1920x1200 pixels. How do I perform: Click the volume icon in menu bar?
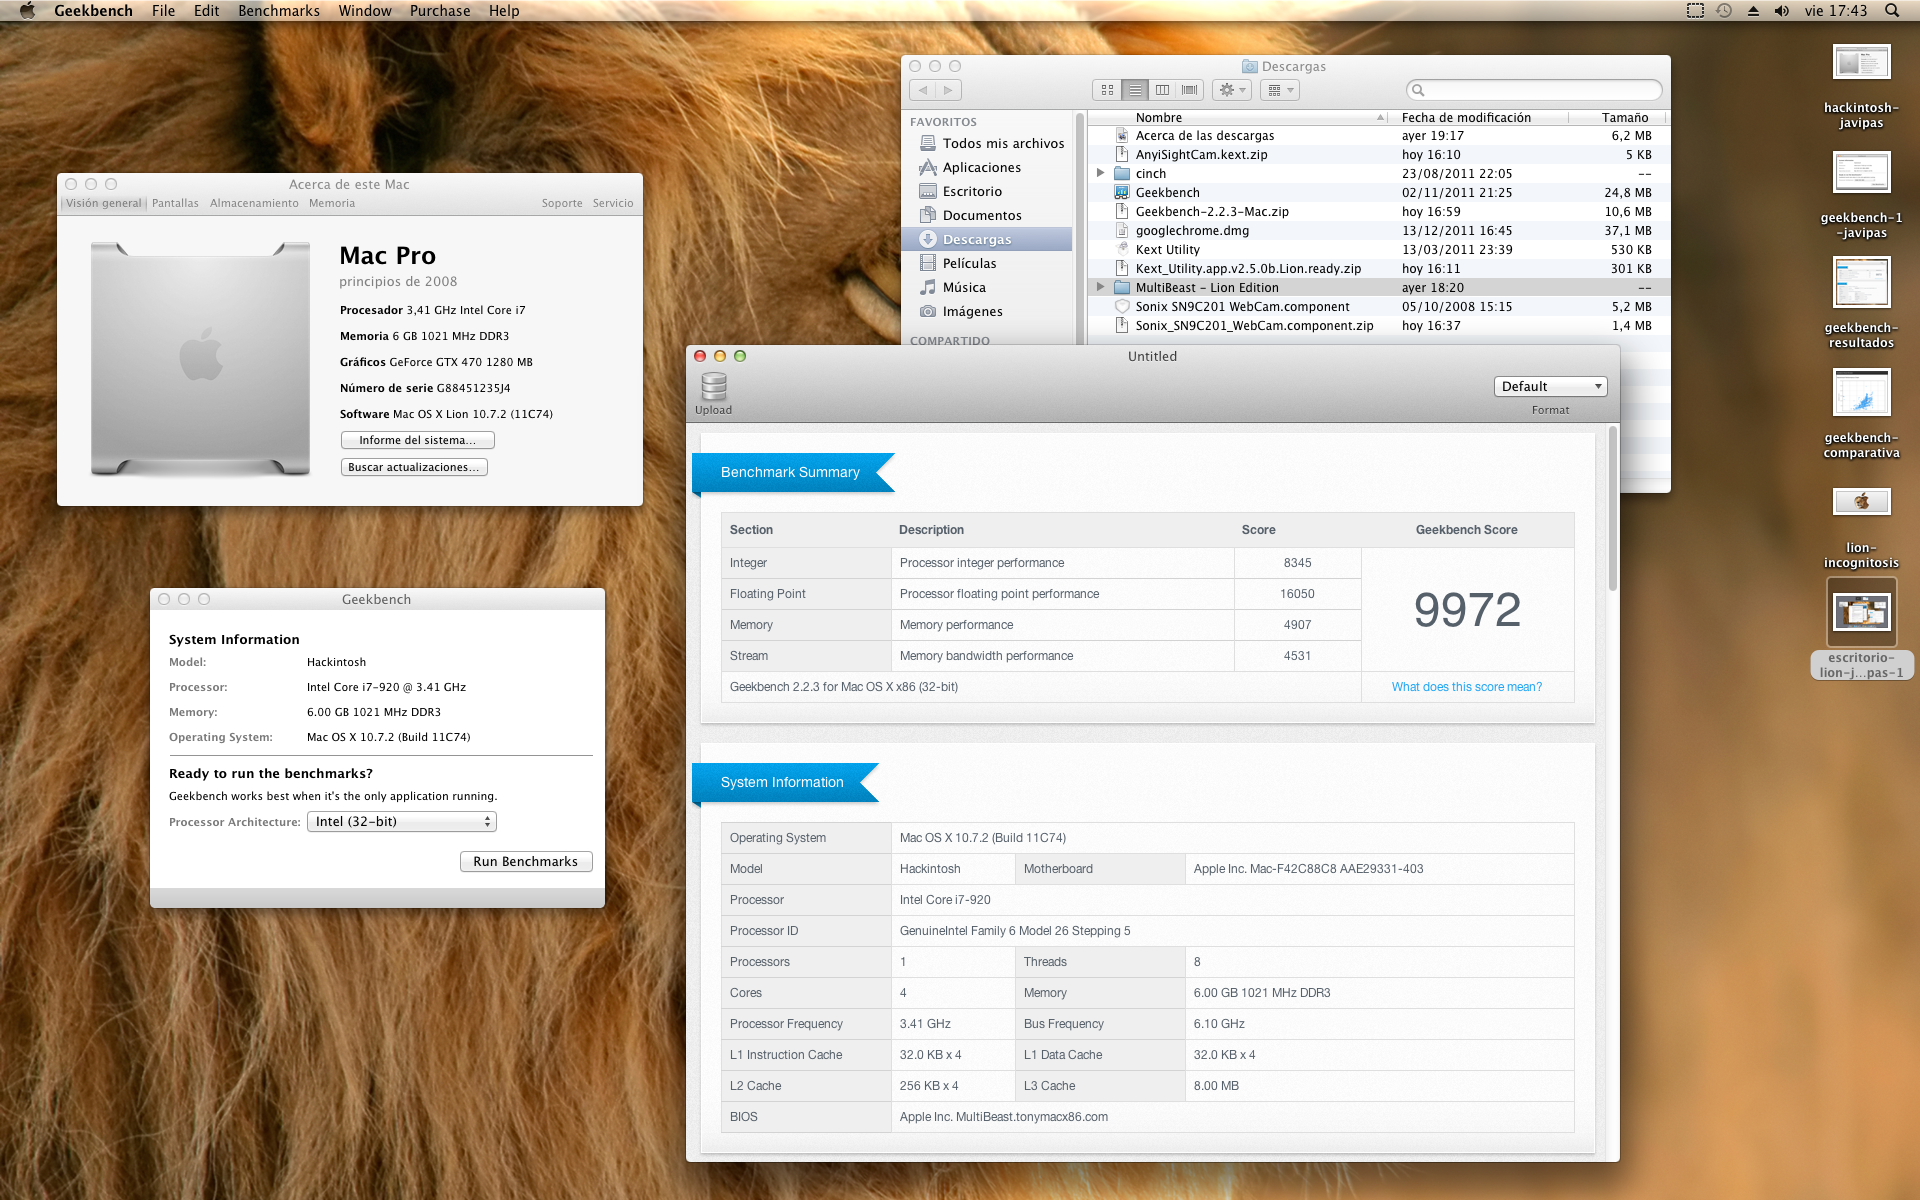[1781, 11]
